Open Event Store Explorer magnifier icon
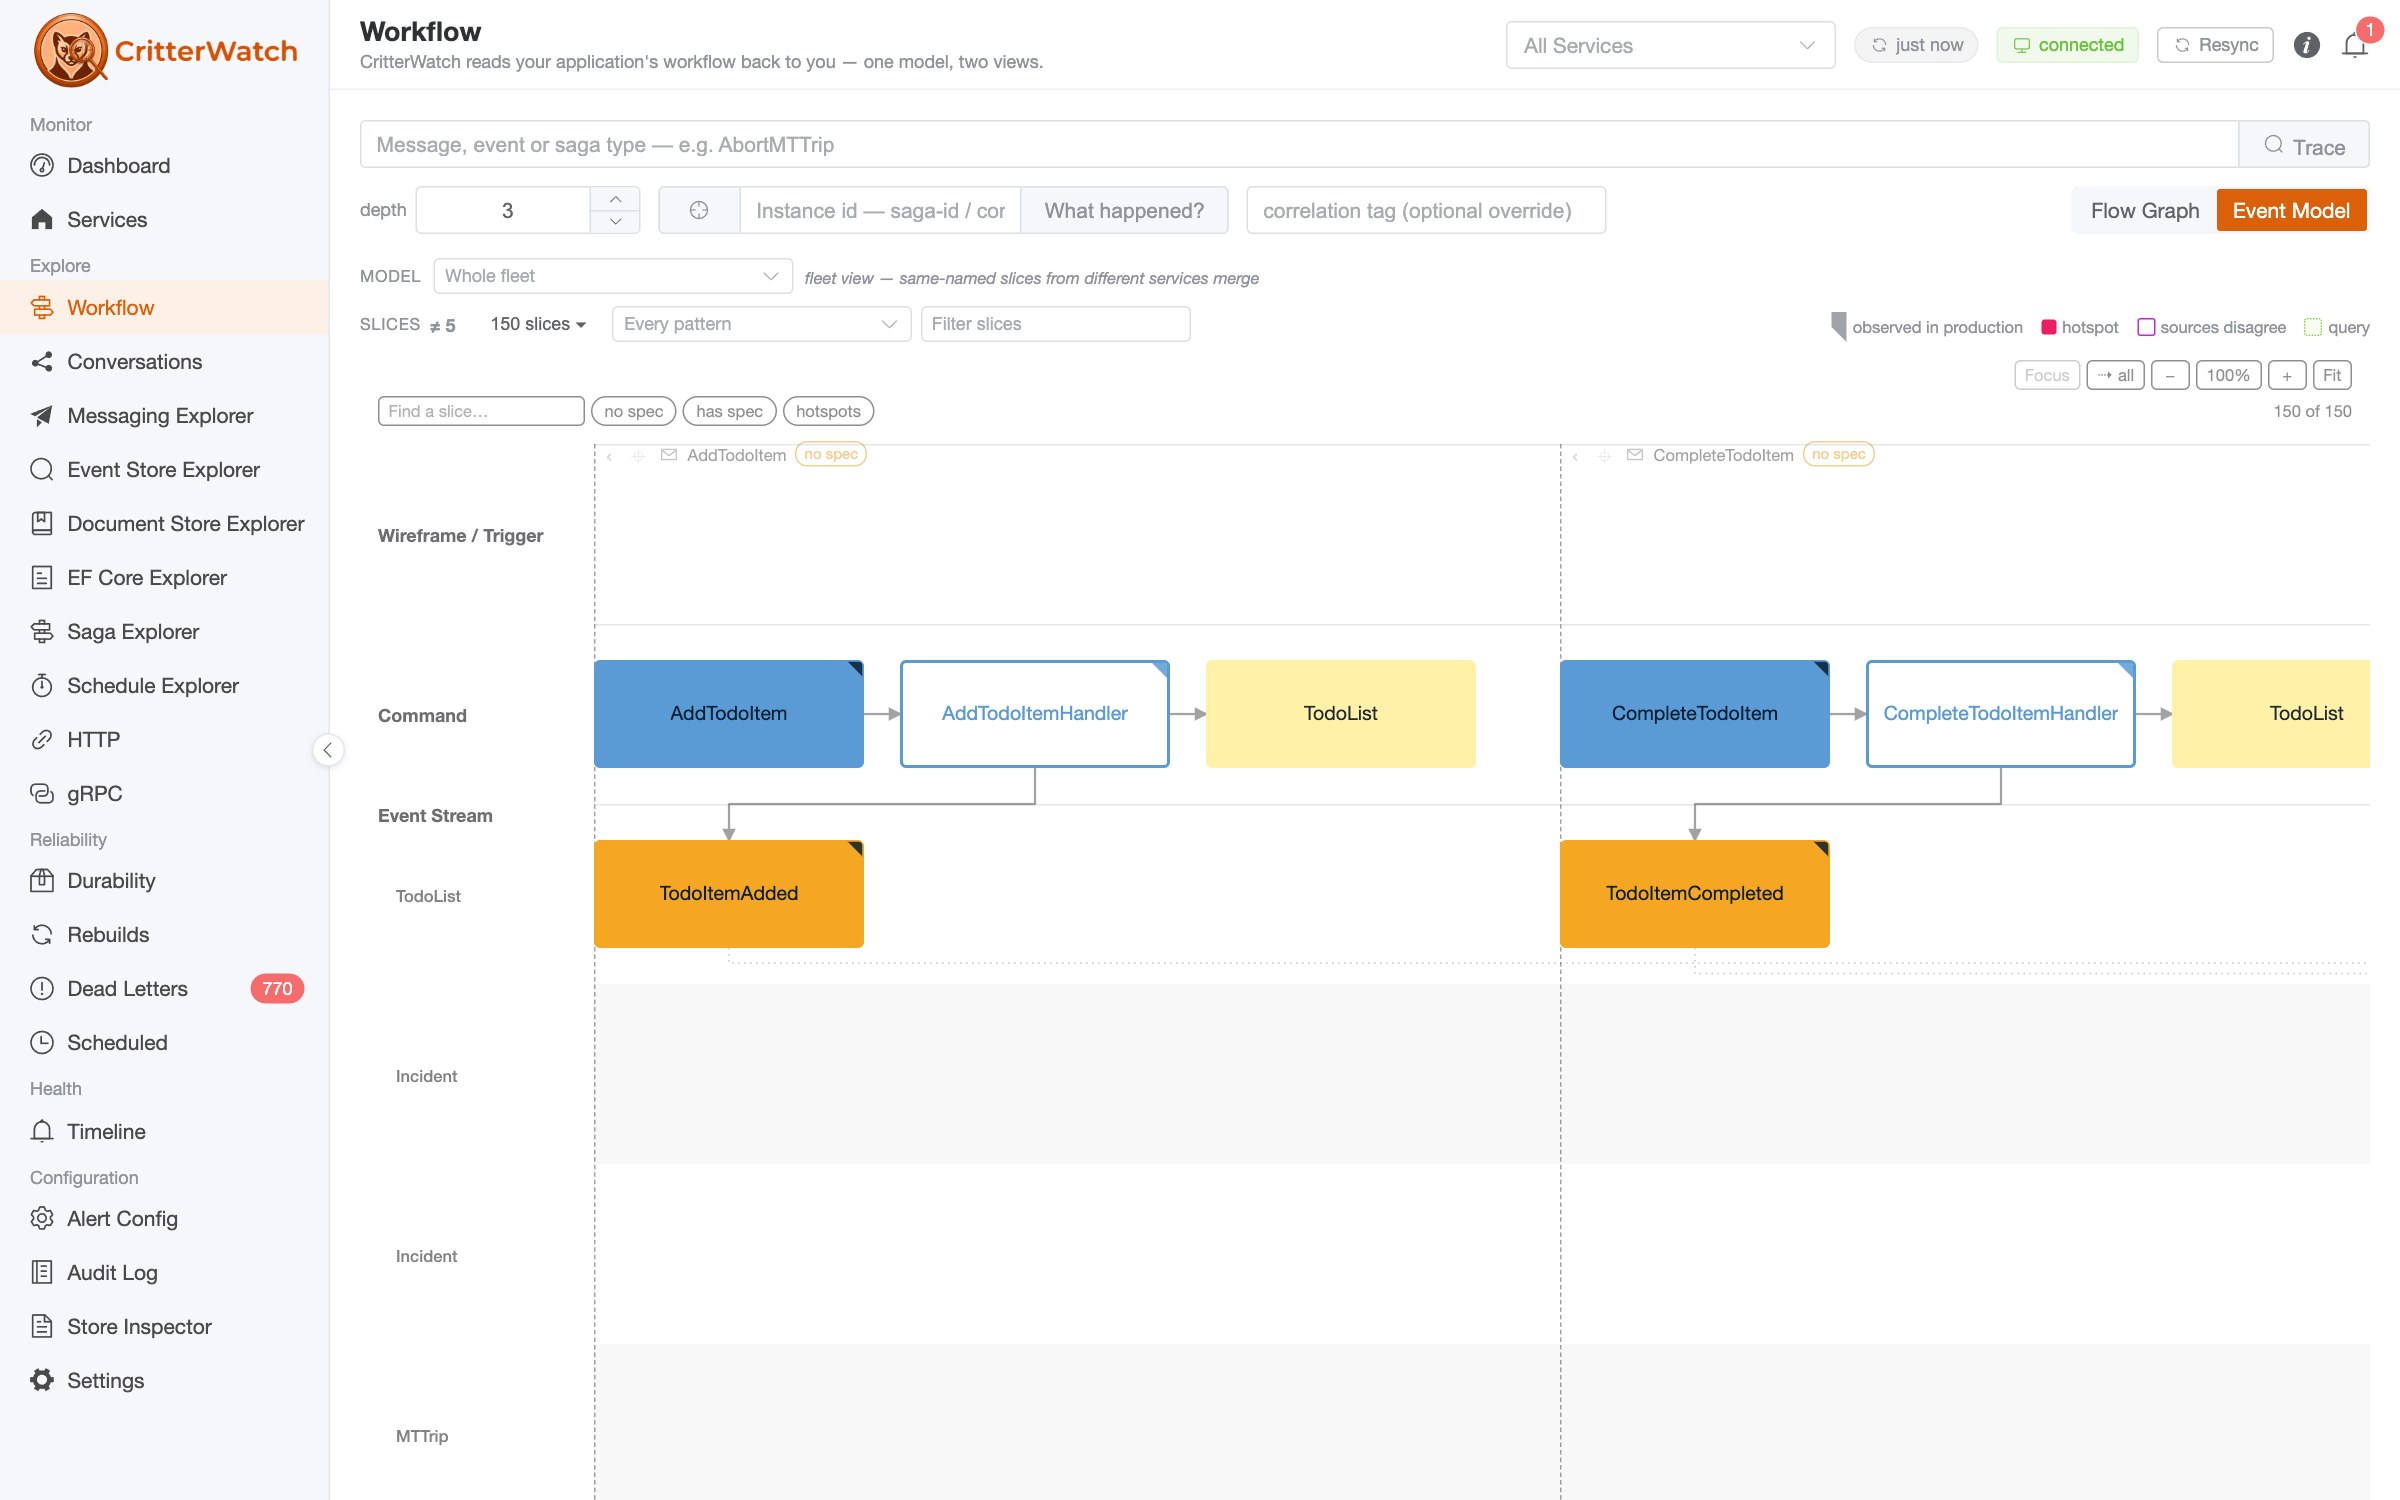2400x1500 pixels. [42, 470]
